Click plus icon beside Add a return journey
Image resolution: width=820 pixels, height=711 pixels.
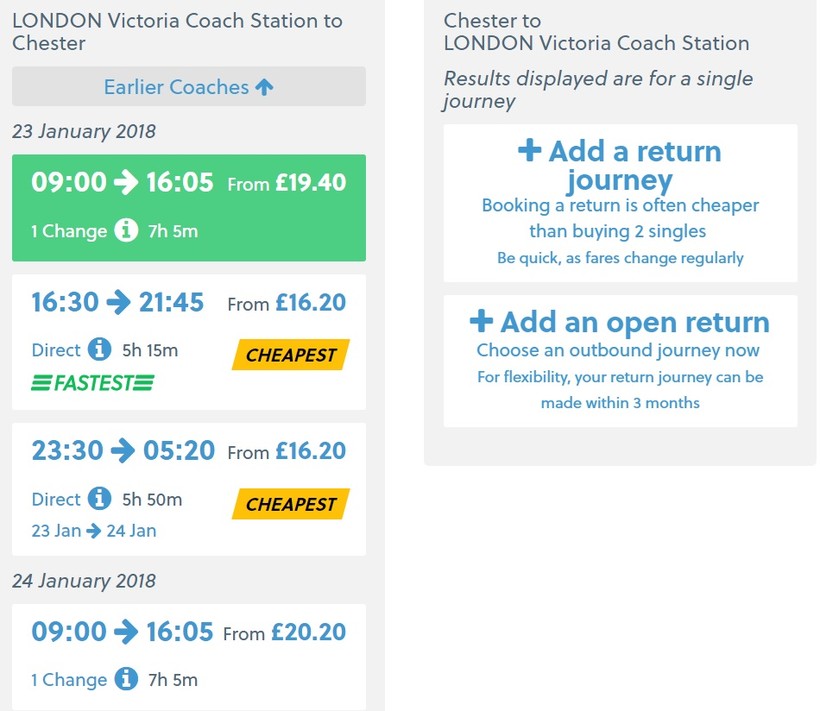point(529,151)
